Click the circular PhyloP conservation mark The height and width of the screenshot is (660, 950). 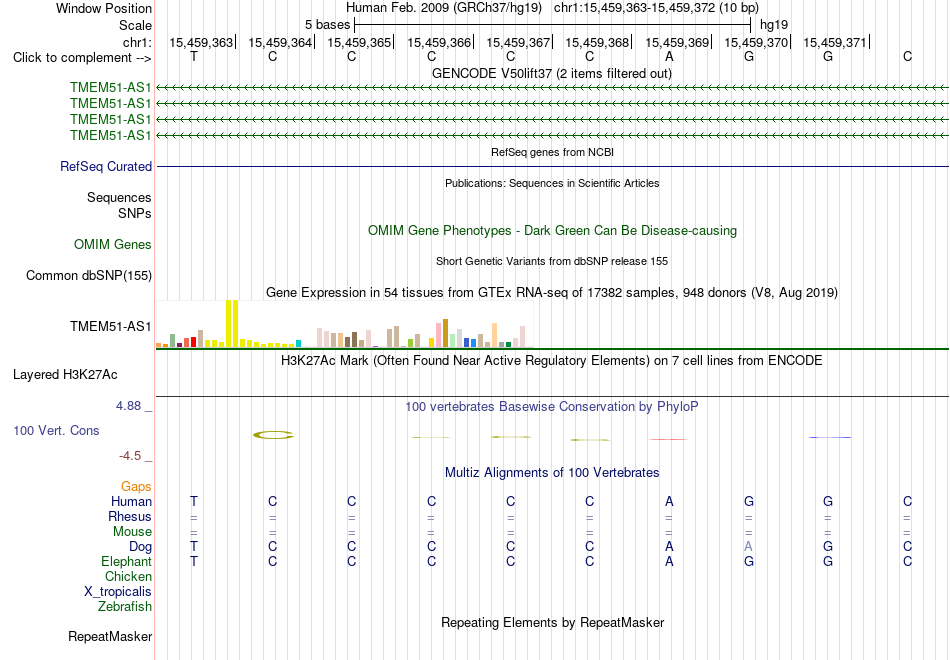pyautogui.click(x=273, y=435)
